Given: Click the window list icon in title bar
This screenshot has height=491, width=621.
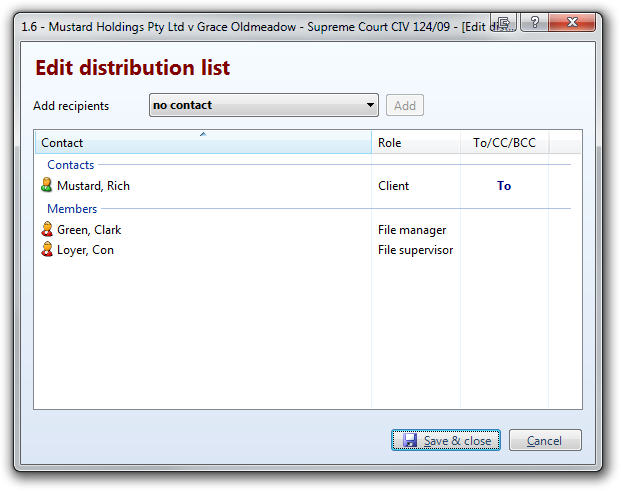Looking at the screenshot, I should 503,22.
